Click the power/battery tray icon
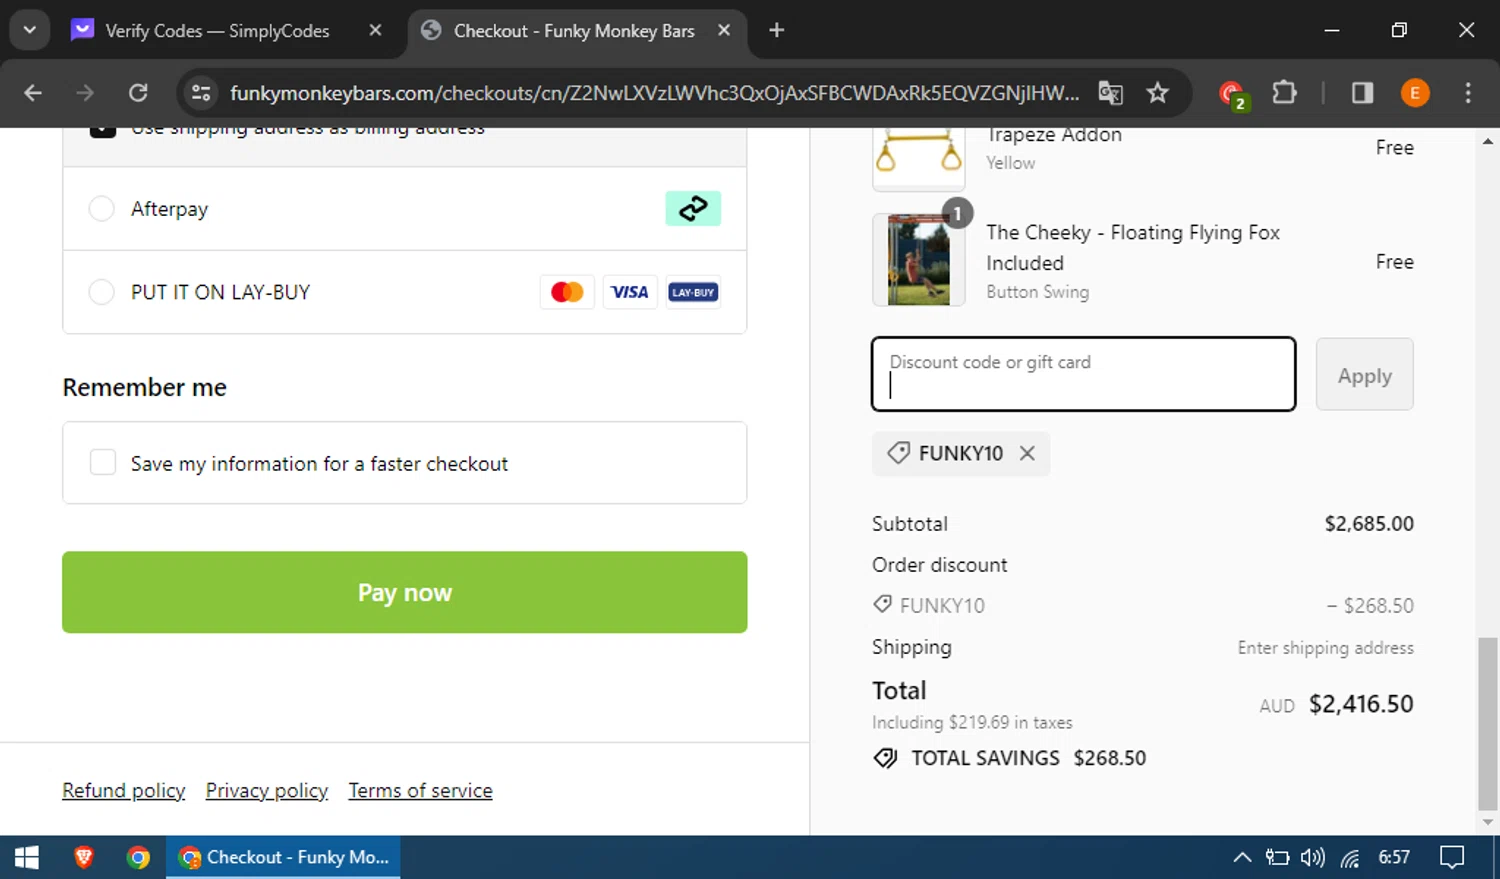Image resolution: width=1500 pixels, height=879 pixels. click(x=1277, y=857)
